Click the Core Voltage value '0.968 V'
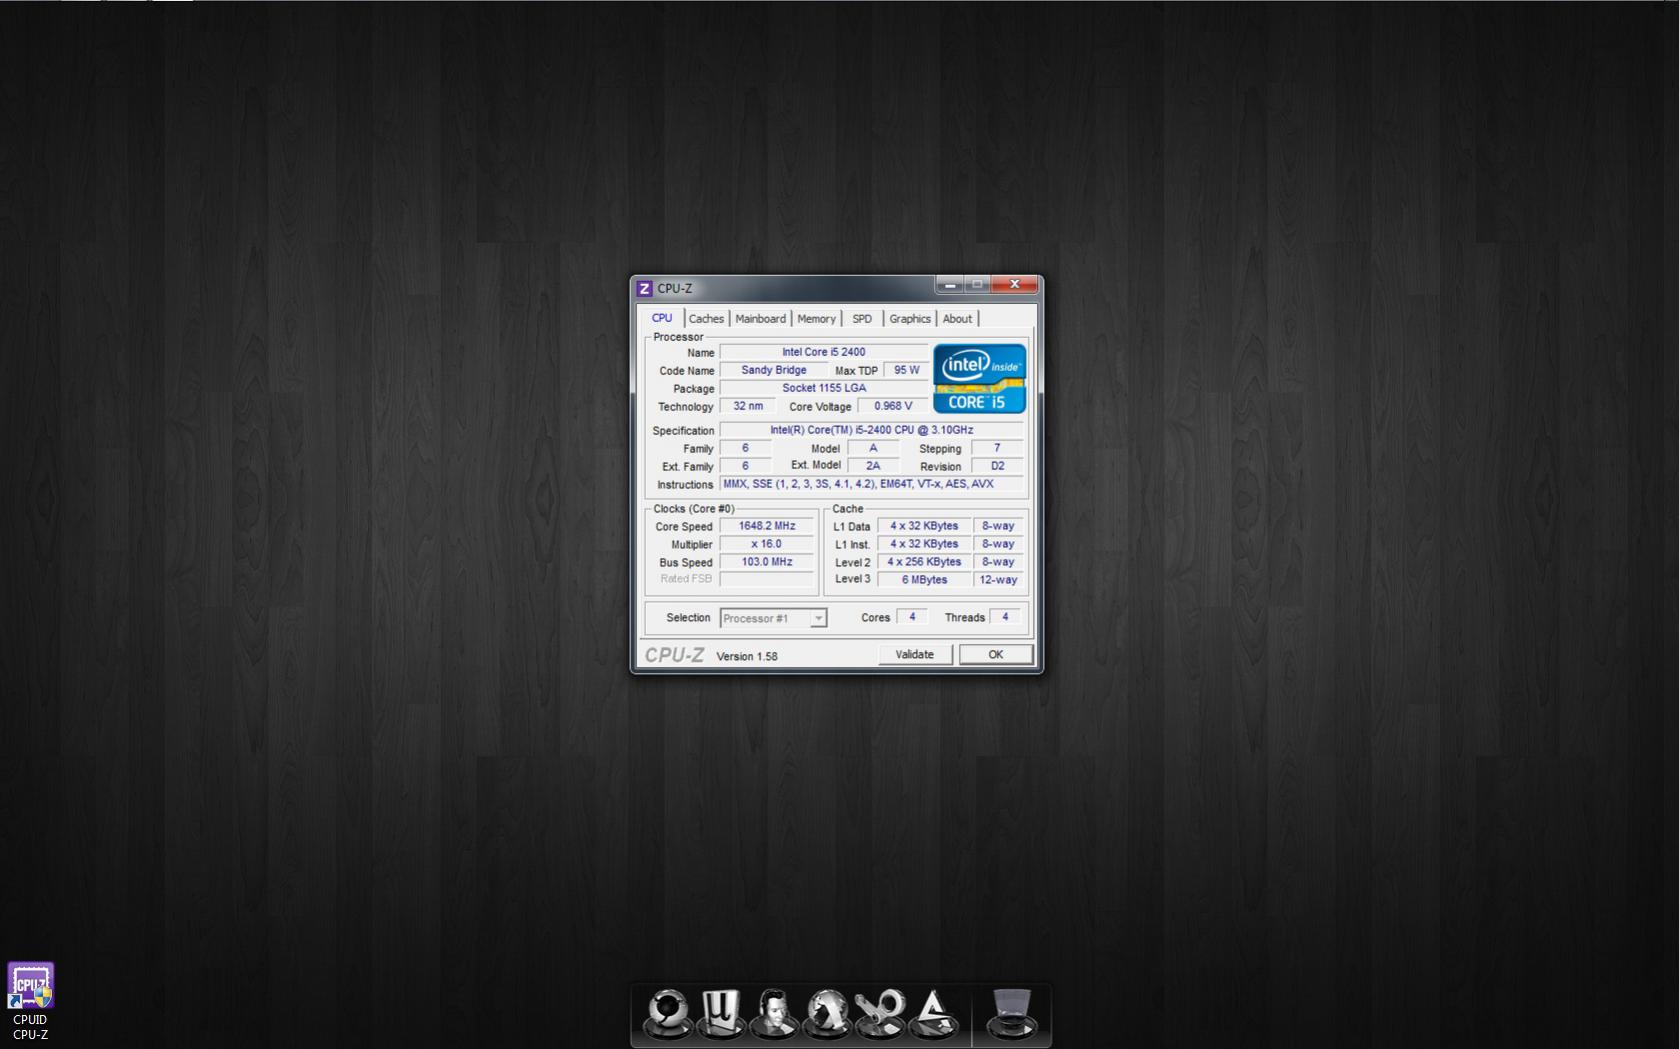This screenshot has width=1679, height=1049. tap(893, 406)
